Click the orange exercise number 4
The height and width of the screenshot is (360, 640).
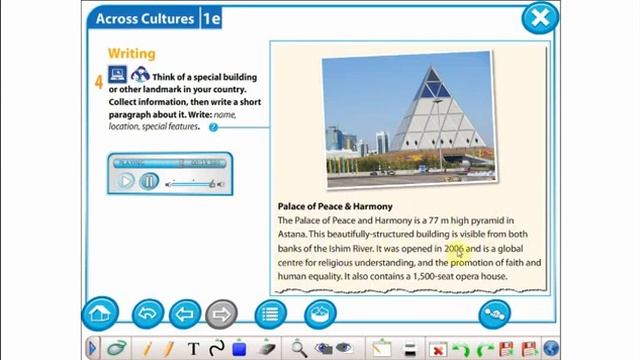pos(99,82)
